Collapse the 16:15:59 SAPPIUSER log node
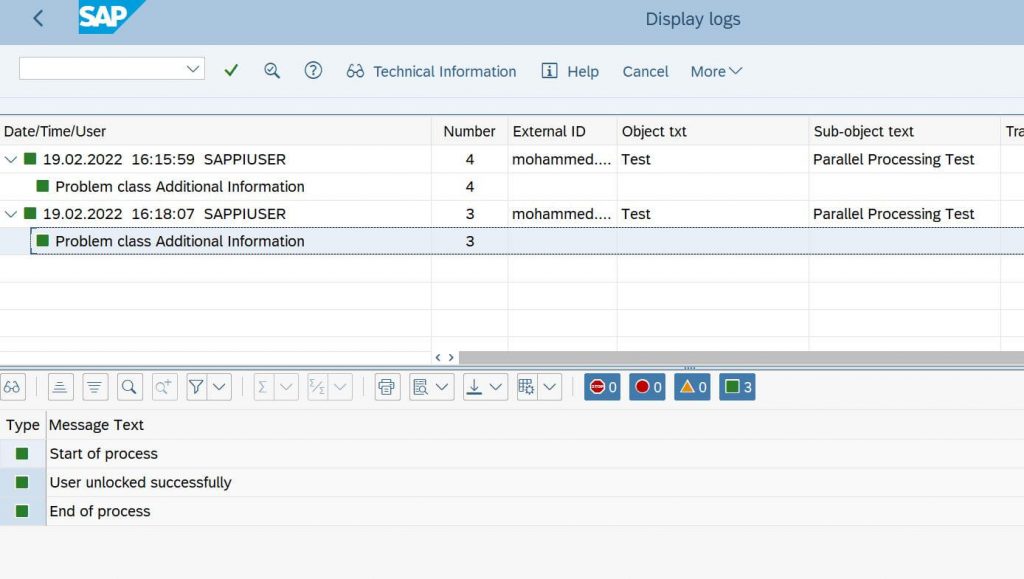1024x579 pixels. point(10,159)
